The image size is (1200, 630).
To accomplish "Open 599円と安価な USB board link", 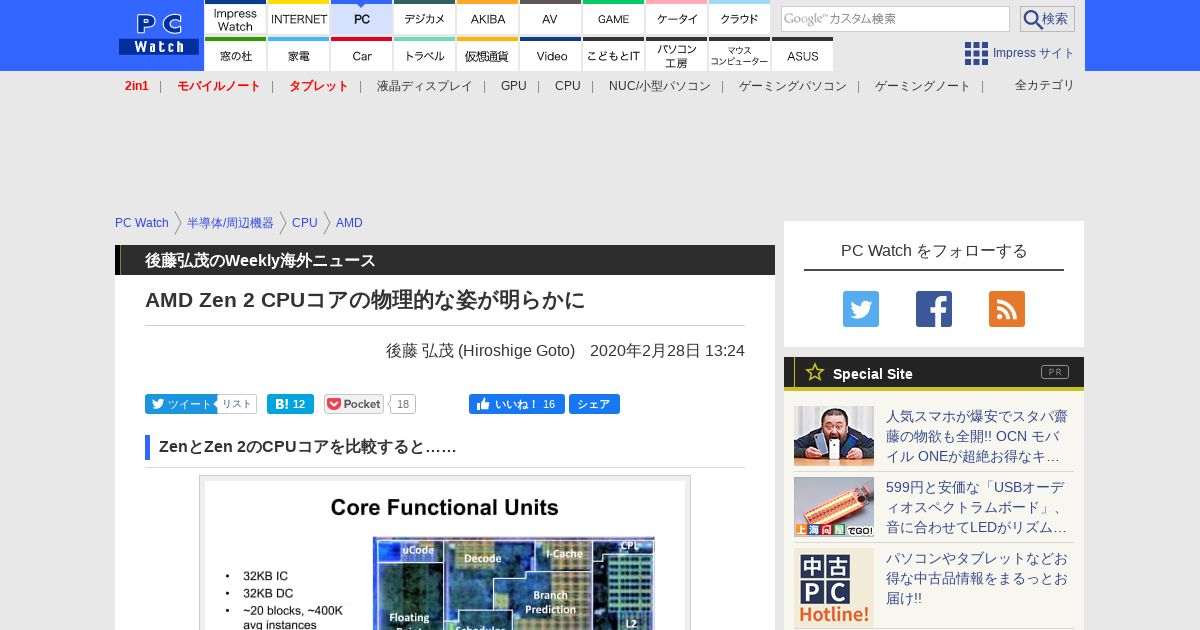I will 977,507.
